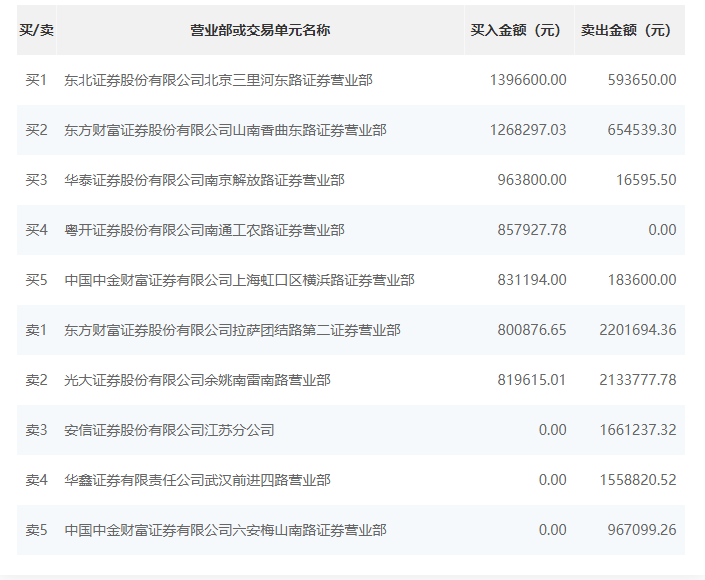
Task: Click buy amount 831194.00
Action: tap(532, 280)
